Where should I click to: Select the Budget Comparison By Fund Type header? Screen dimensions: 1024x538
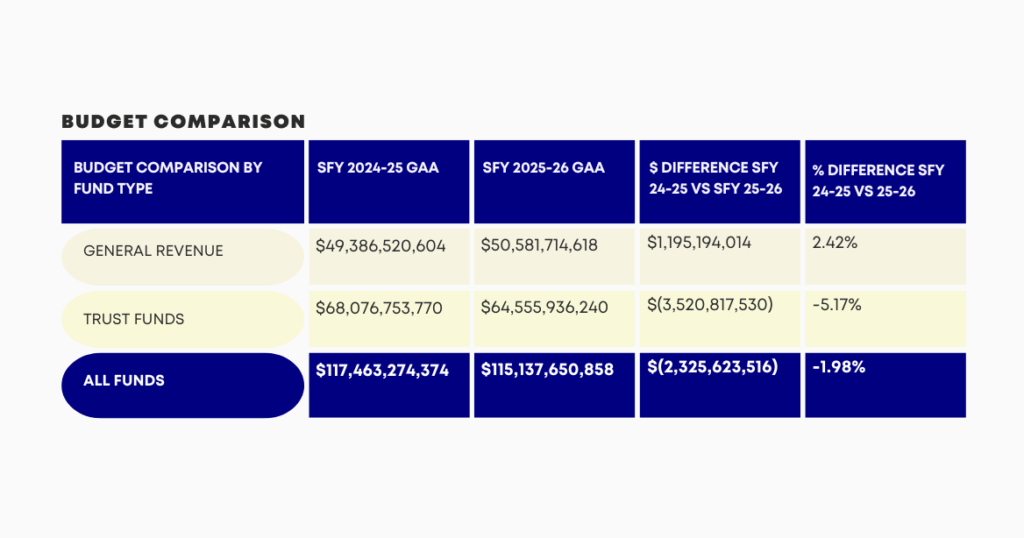(183, 182)
